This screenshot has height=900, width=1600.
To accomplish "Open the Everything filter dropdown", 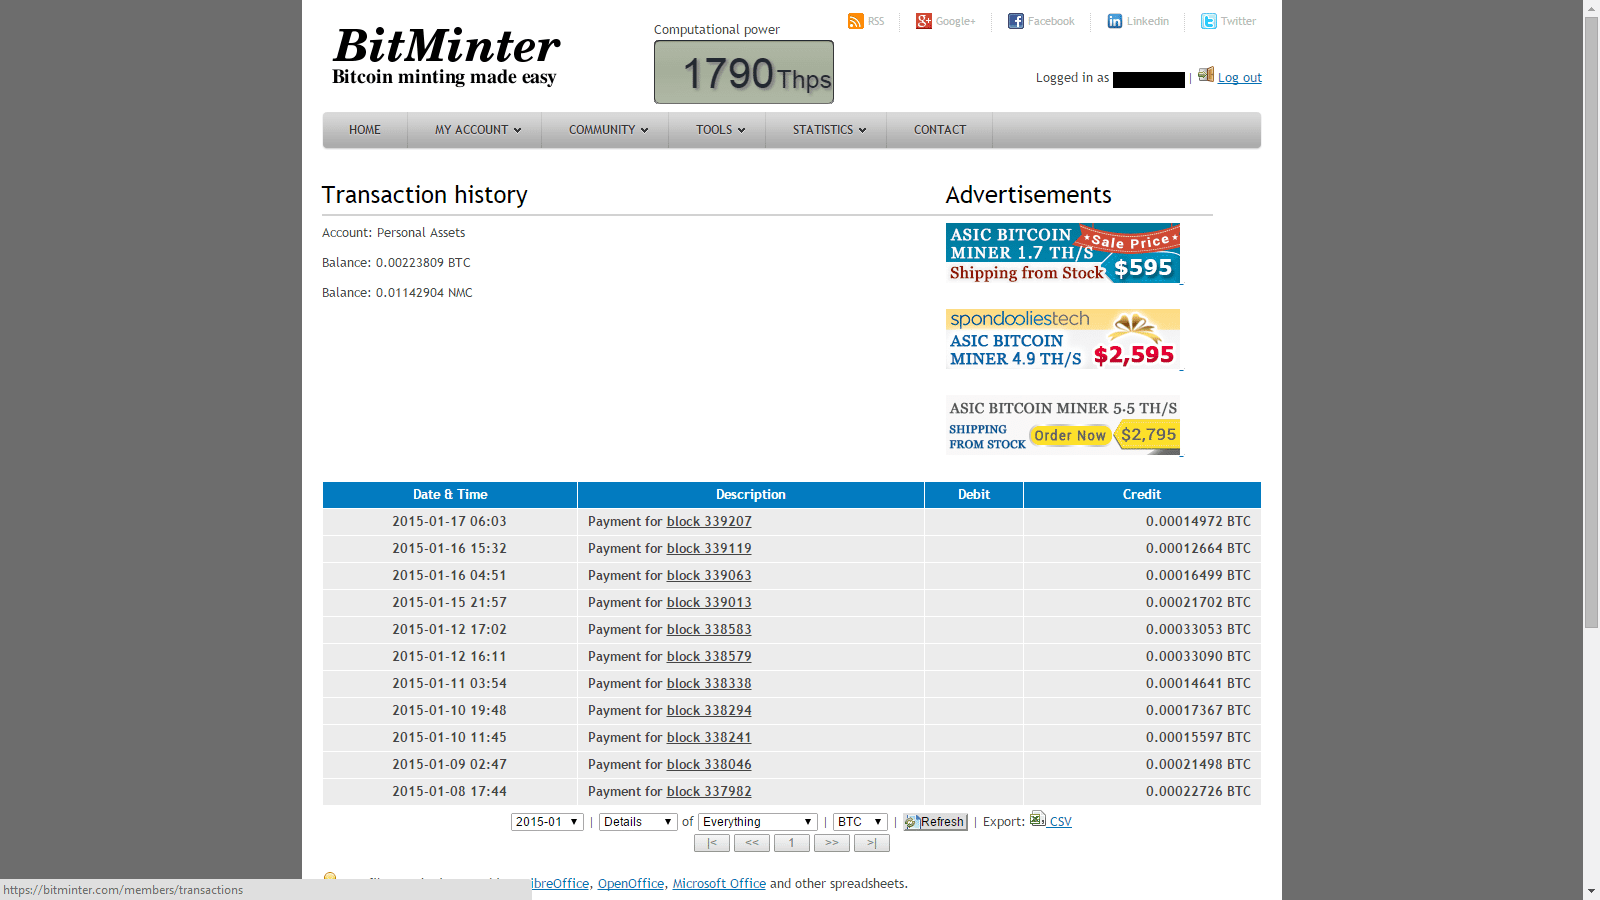I will (757, 822).
